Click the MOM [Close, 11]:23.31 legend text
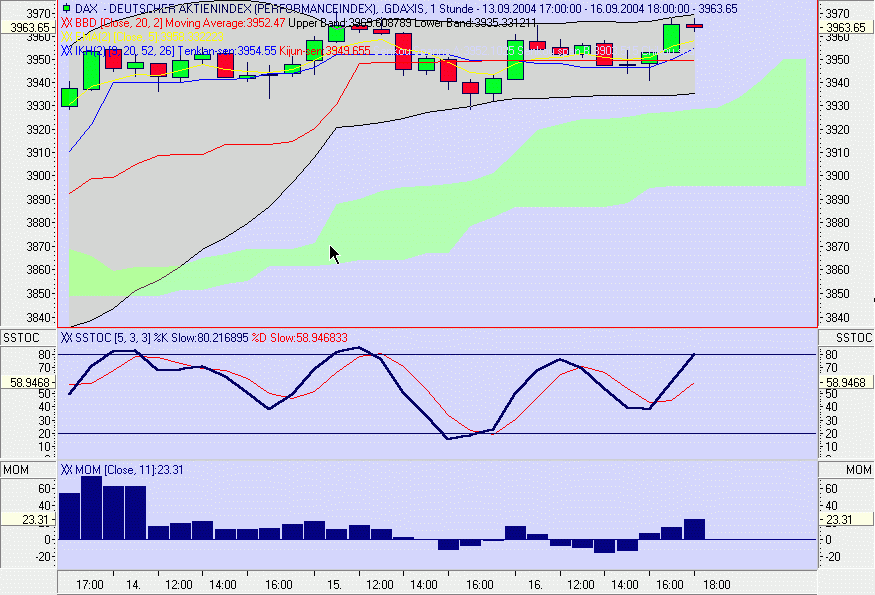 click(129, 469)
